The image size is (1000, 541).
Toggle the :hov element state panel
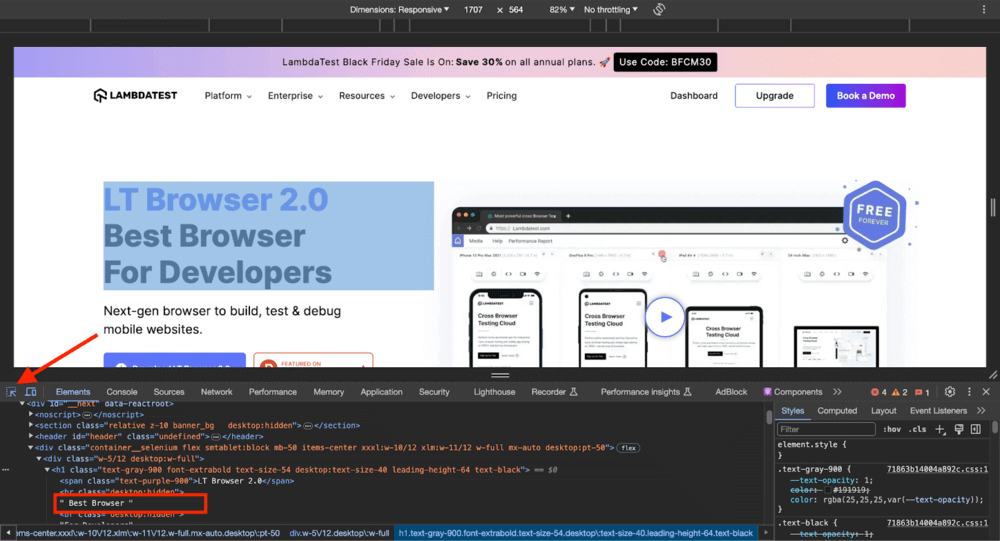(x=893, y=429)
